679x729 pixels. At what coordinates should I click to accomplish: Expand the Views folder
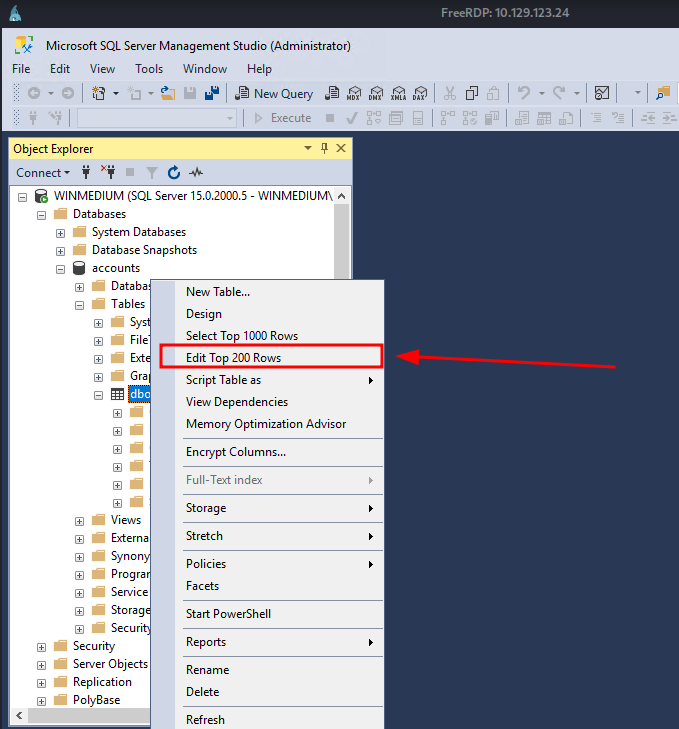click(80, 522)
